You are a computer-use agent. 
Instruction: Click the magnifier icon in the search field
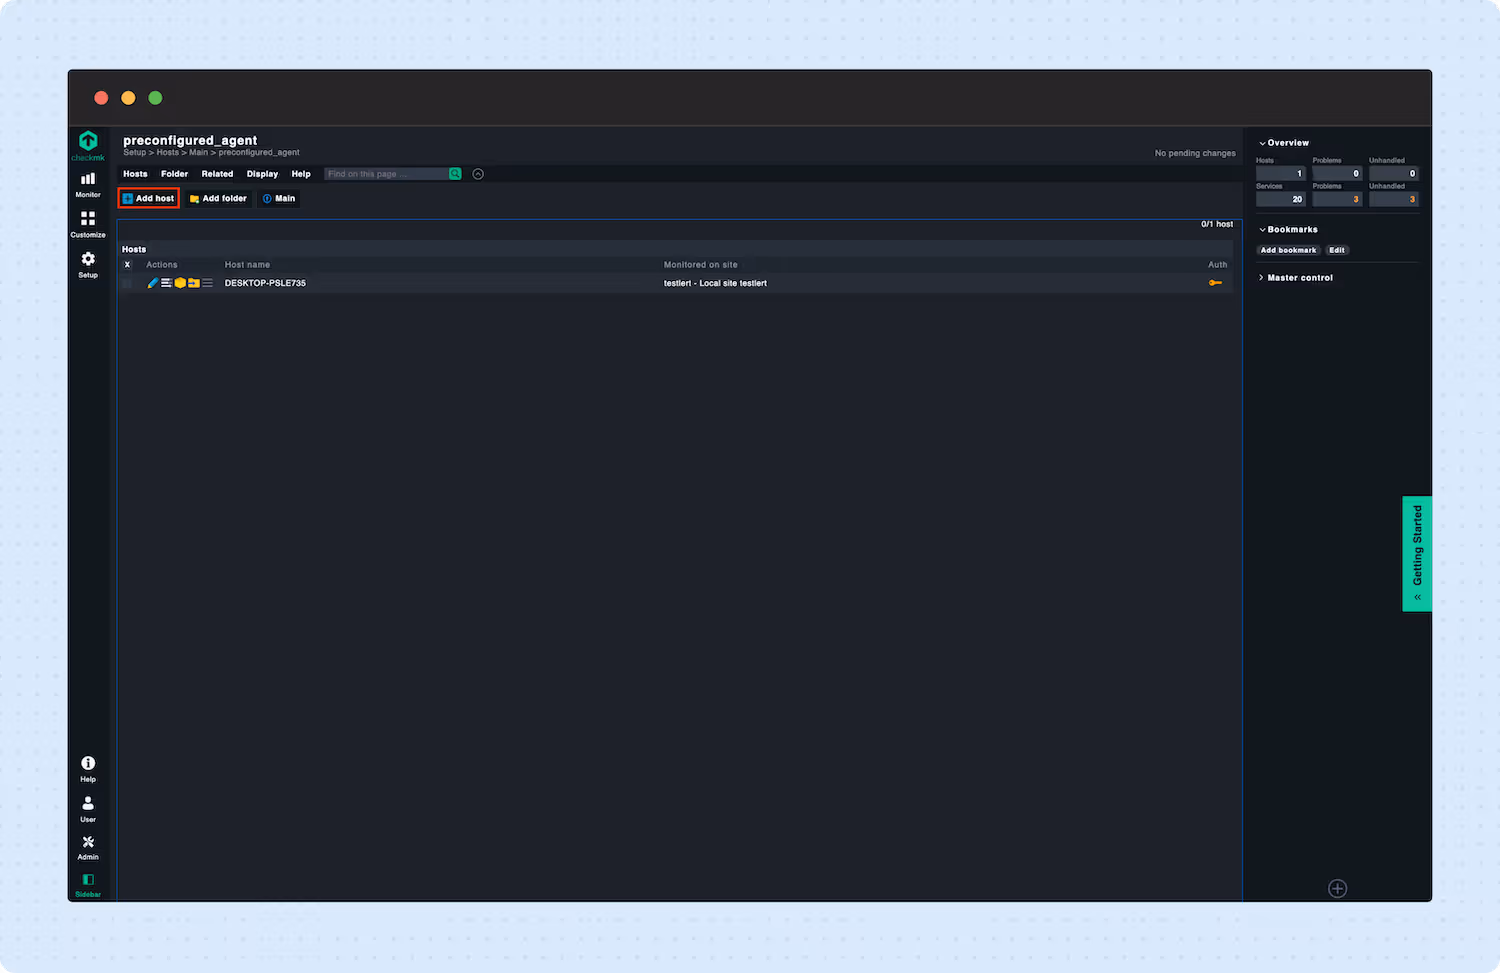coord(455,173)
